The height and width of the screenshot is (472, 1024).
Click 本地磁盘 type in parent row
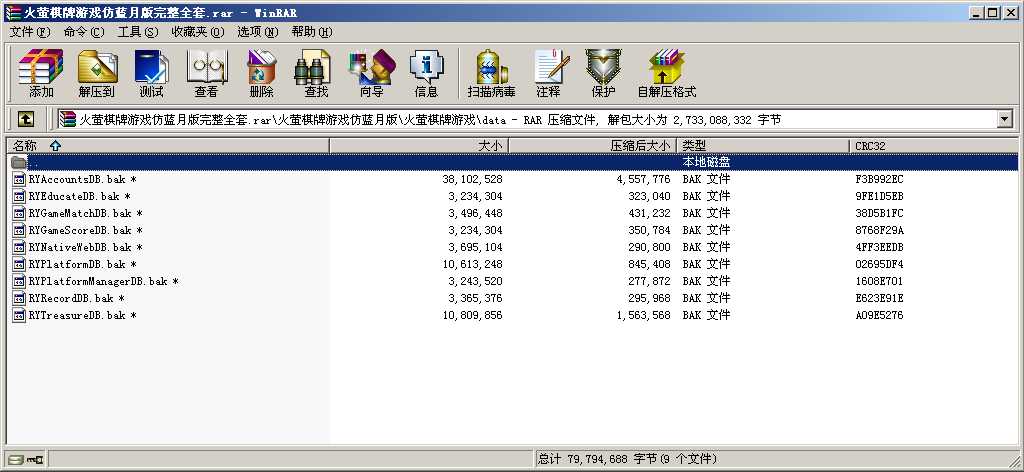706,162
